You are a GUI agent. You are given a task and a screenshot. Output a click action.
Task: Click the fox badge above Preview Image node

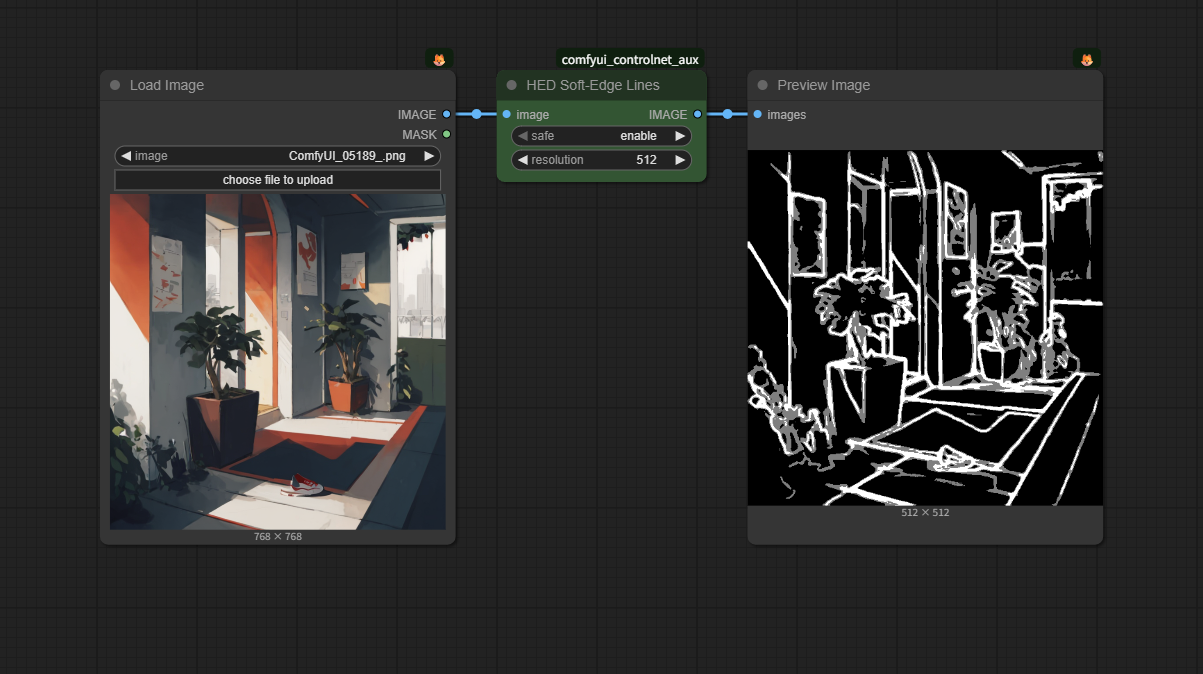(1086, 60)
